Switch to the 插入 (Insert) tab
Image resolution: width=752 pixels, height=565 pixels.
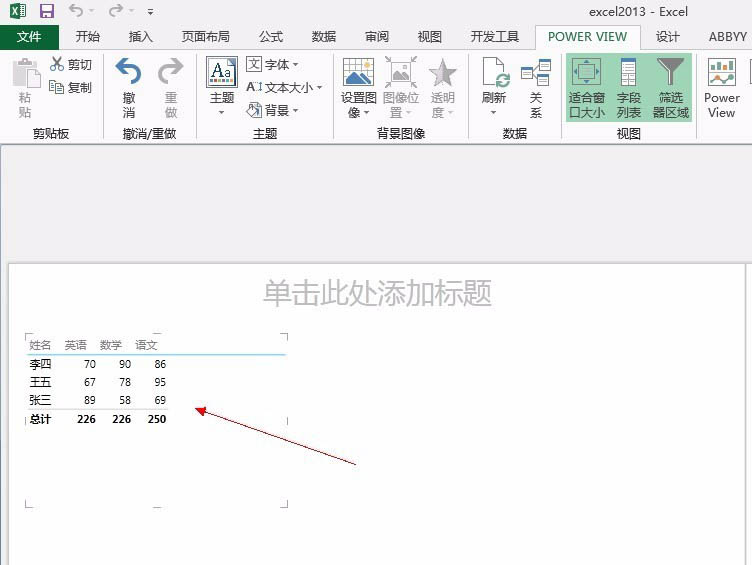point(141,37)
